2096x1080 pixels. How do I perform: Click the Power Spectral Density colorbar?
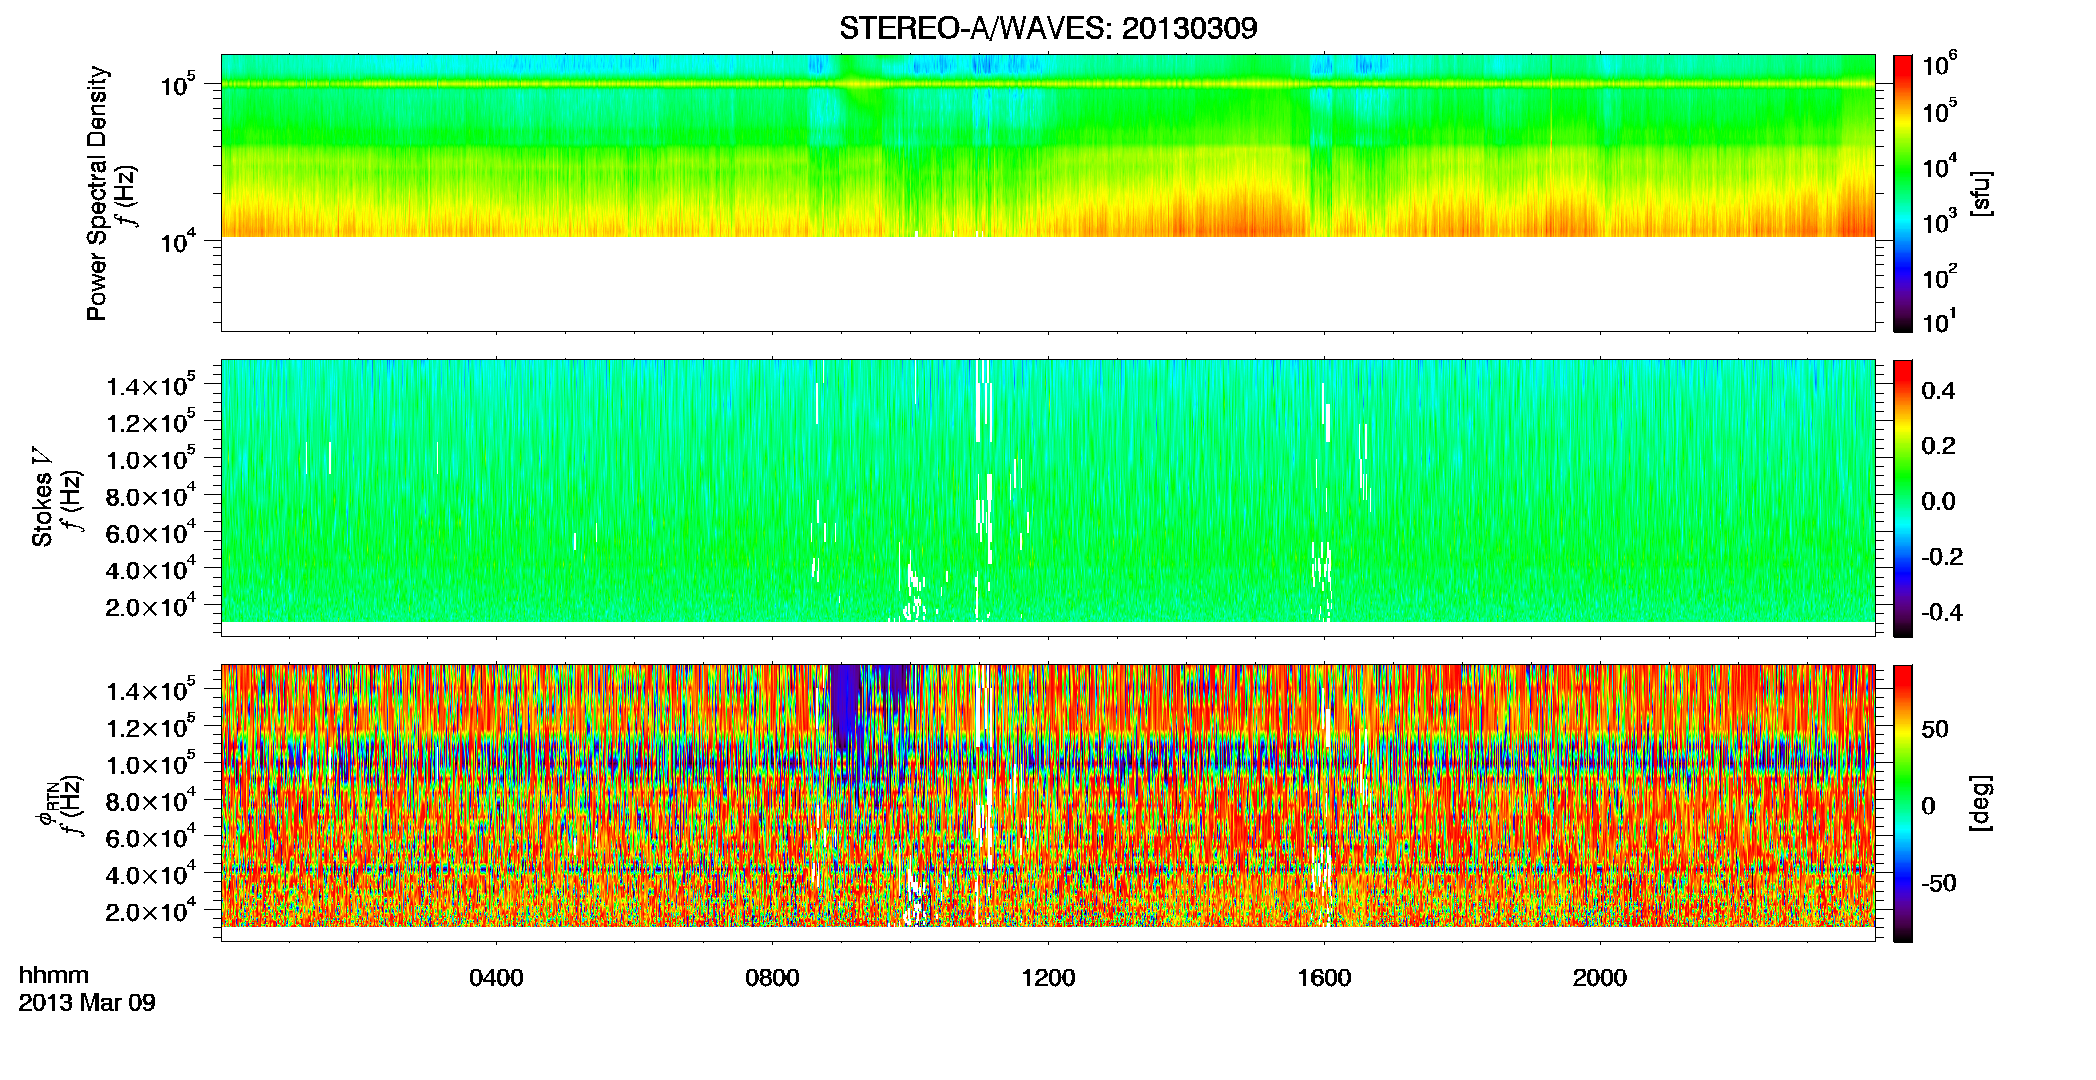pyautogui.click(x=1903, y=193)
